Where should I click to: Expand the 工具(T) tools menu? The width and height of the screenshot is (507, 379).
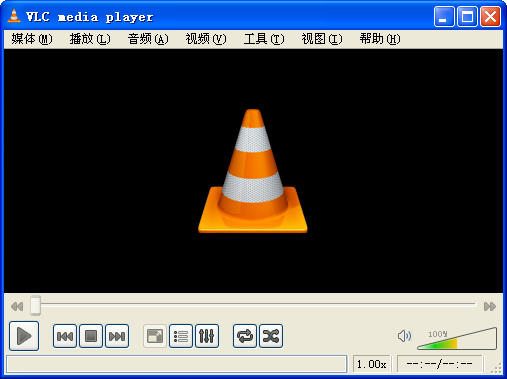(264, 39)
